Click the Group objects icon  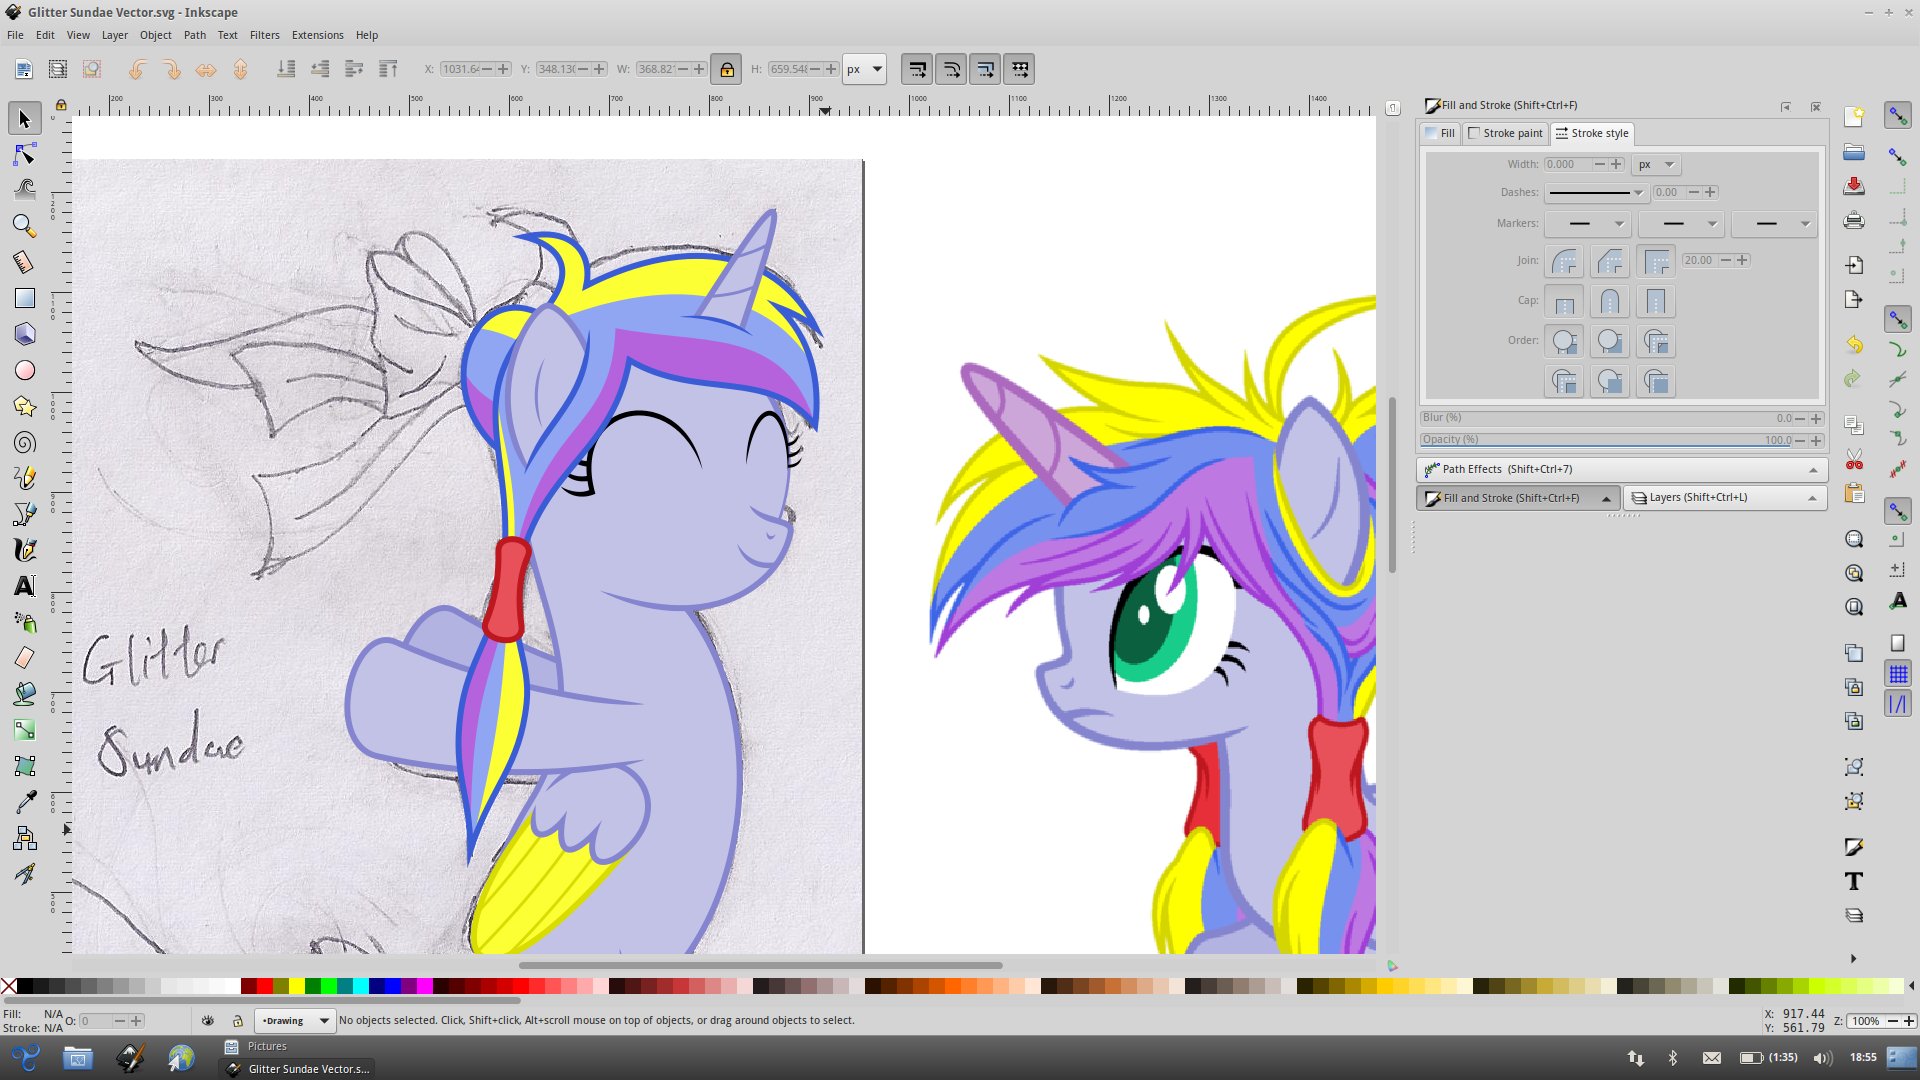[1853, 767]
